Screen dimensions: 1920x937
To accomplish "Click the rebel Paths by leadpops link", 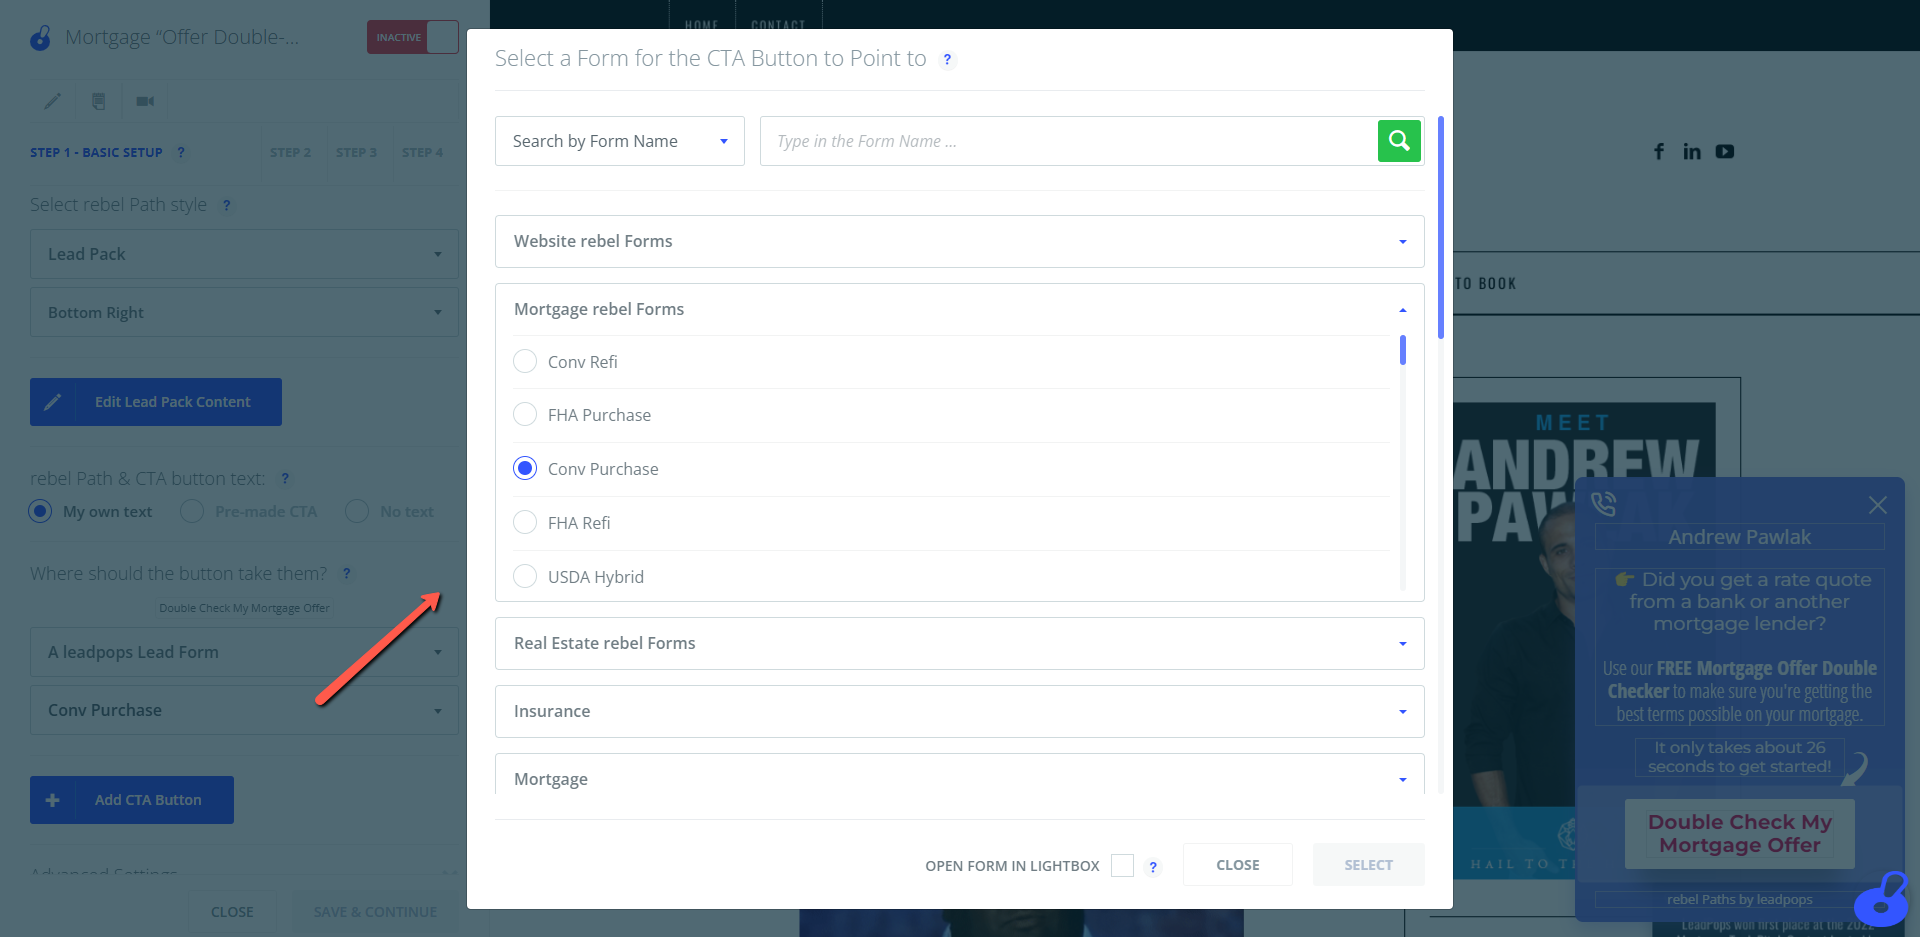I will coord(1740,899).
